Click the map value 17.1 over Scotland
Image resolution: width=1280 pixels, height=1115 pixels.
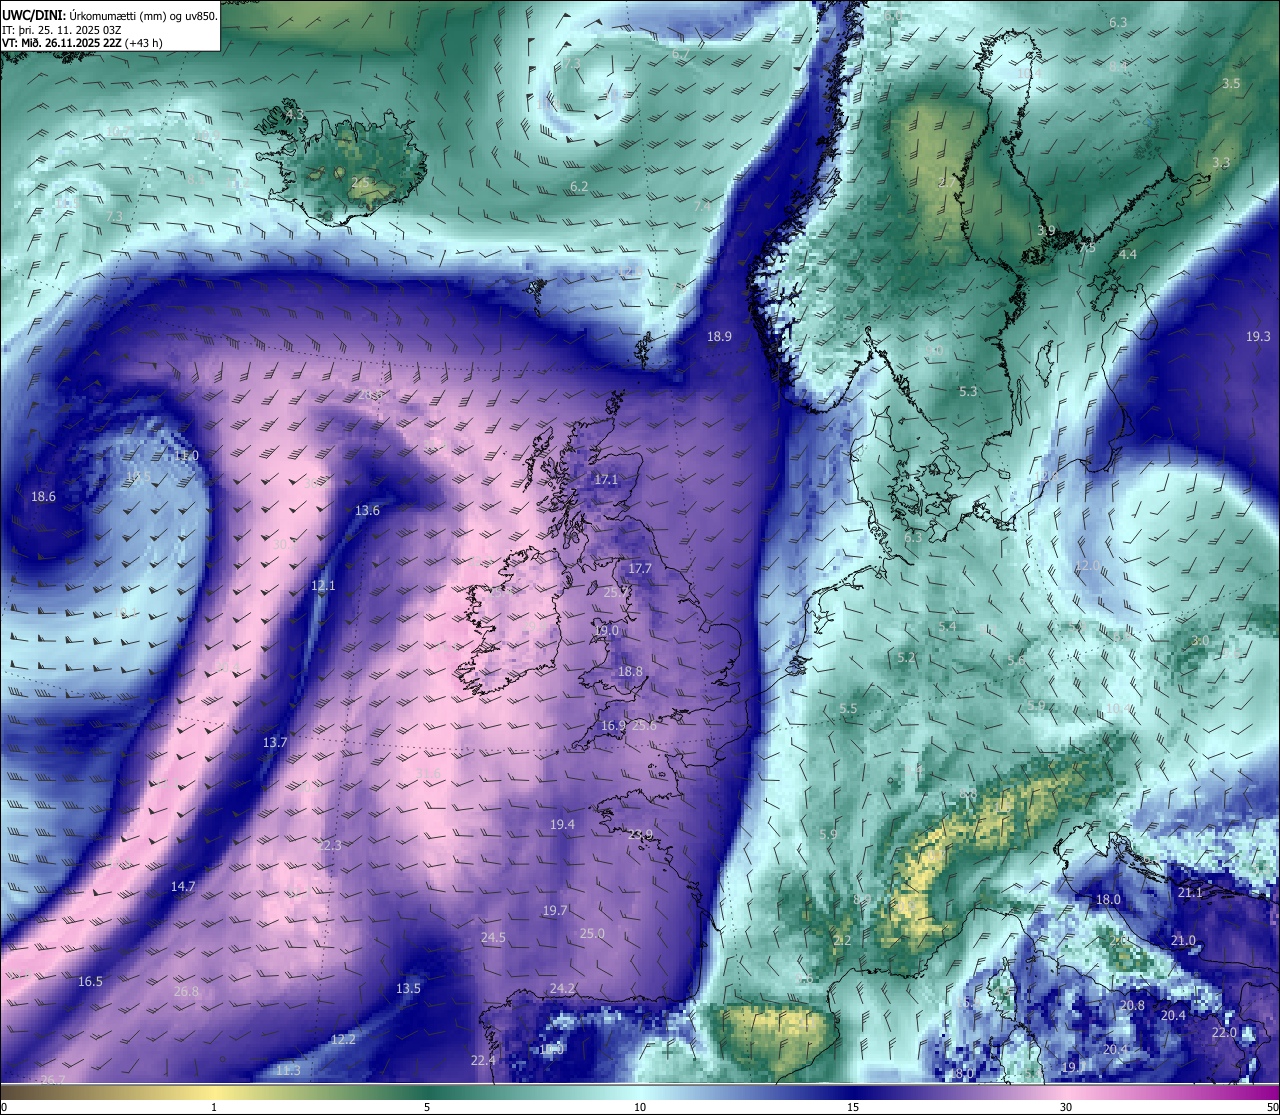pos(606,480)
